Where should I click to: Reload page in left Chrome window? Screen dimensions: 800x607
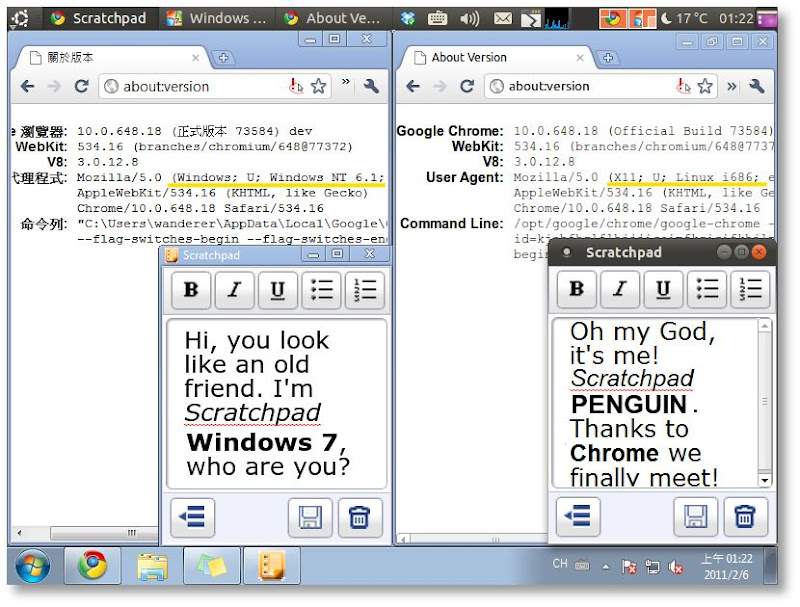[82, 86]
